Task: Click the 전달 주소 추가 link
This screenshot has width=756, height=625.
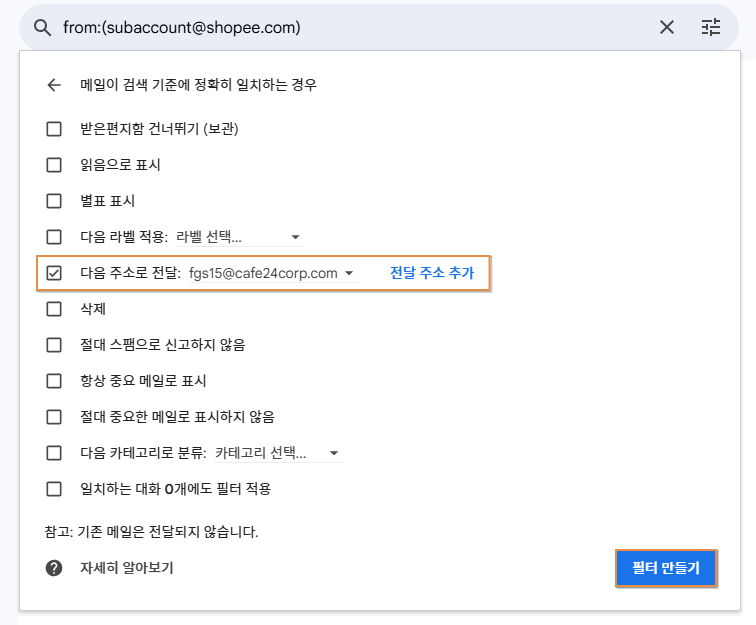Action: [x=432, y=272]
